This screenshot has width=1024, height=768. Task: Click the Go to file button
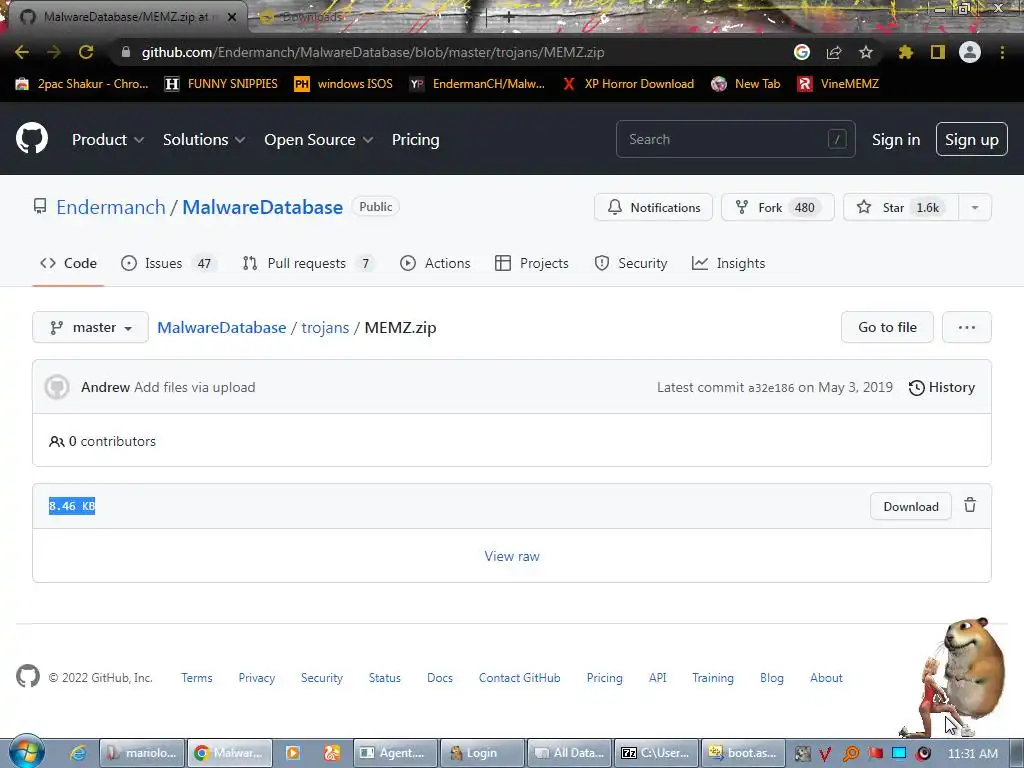tap(887, 327)
